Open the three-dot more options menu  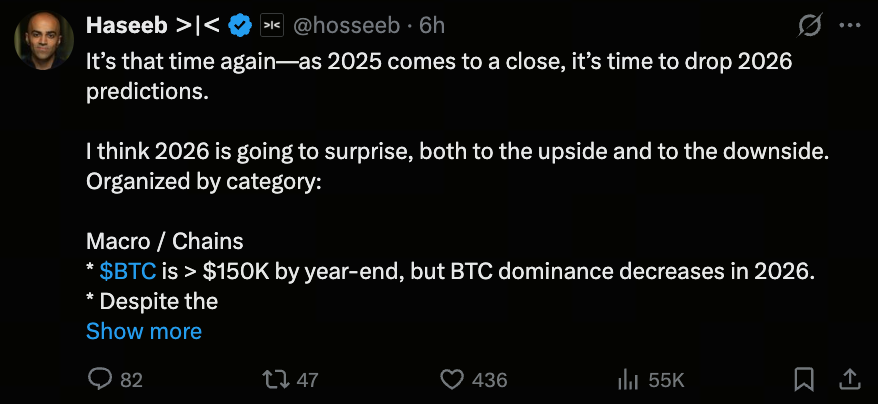(849, 24)
